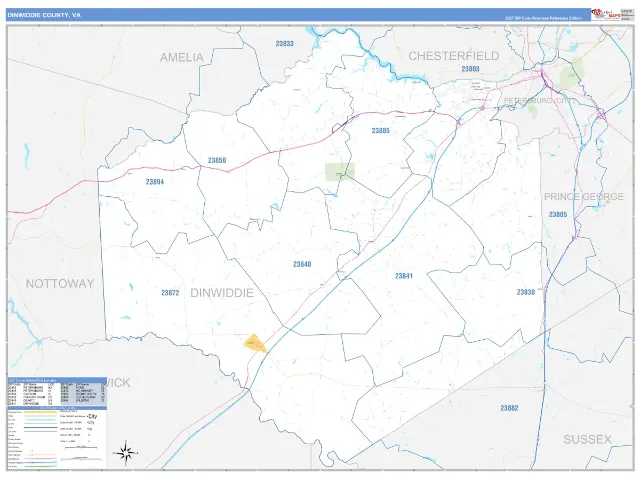
Task: Click the PRINCE GEORGE county label
Action: [x=584, y=197]
